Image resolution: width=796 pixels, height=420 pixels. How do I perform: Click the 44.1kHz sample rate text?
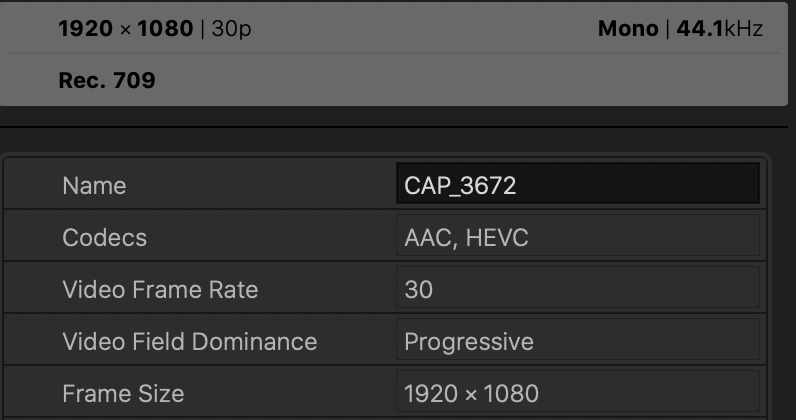(720, 28)
